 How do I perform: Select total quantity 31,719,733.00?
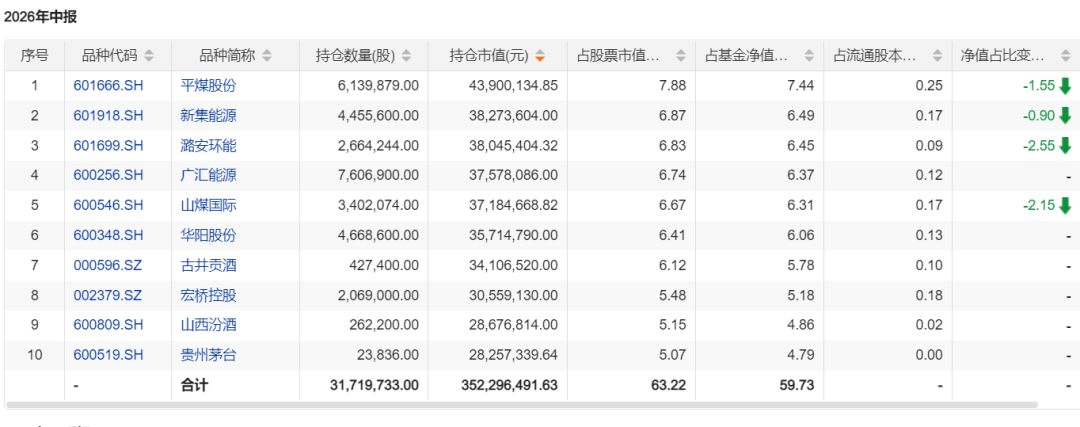375,386
